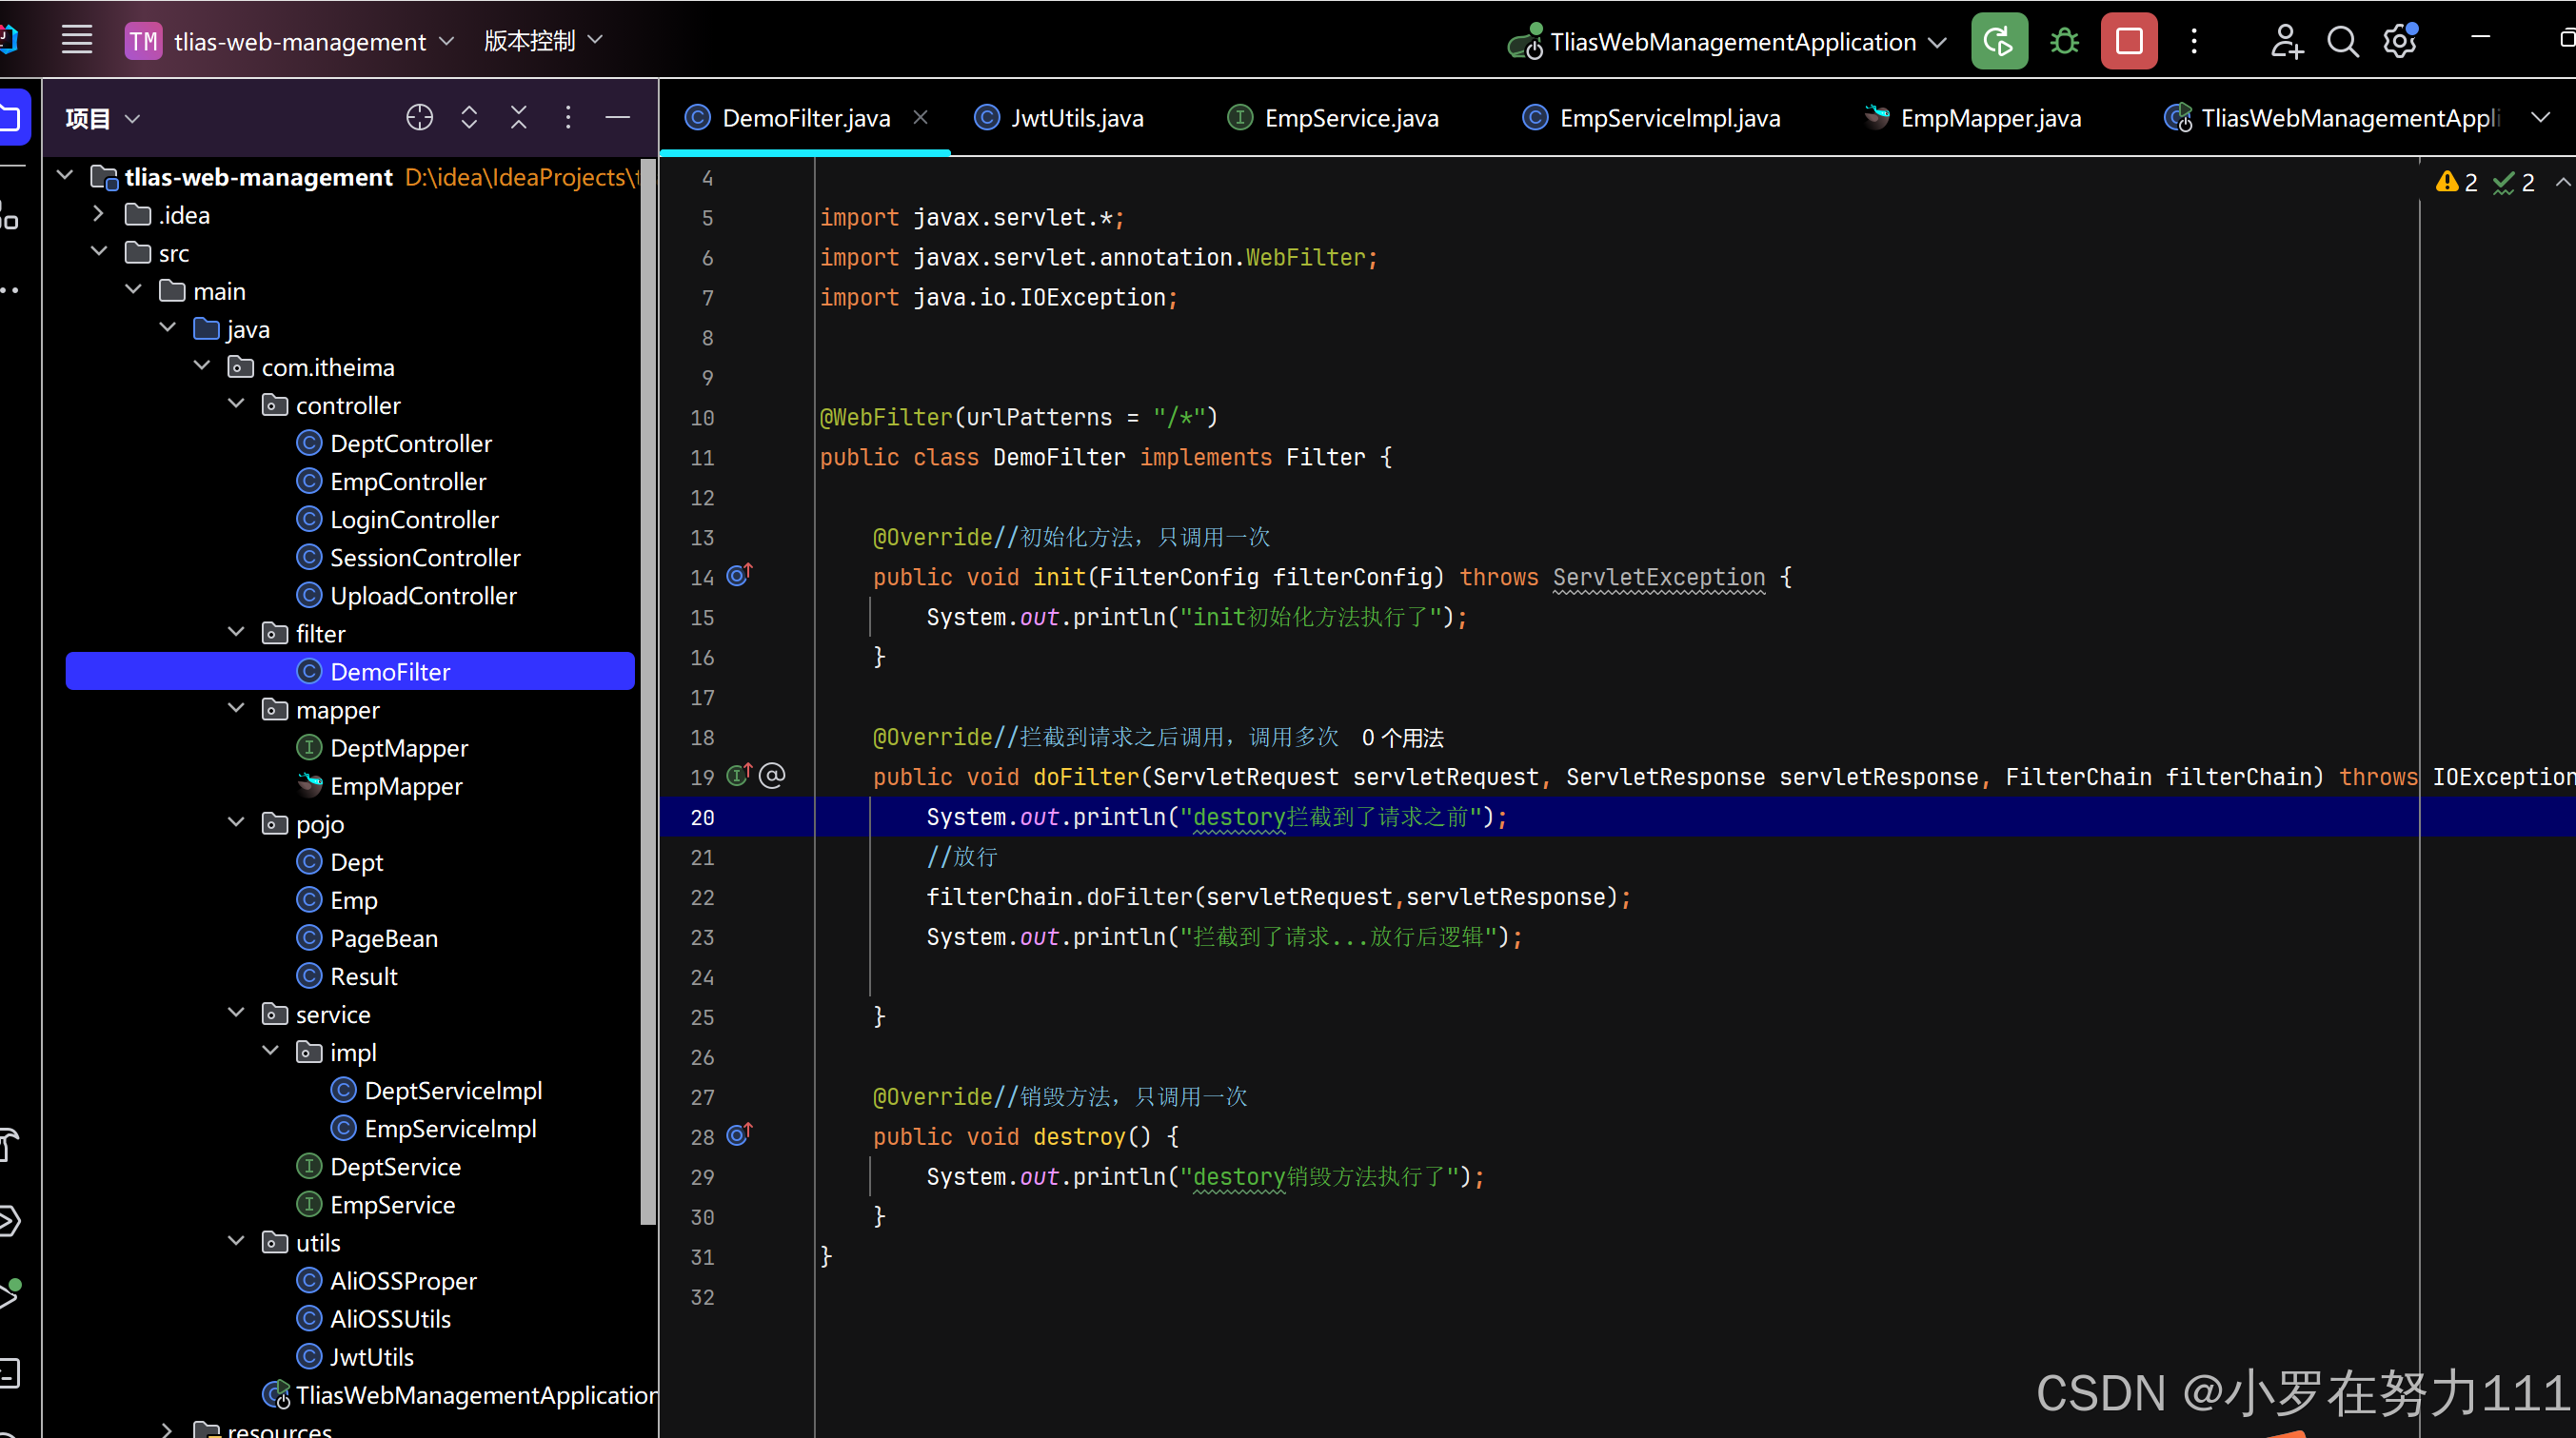
Task: Open EmpController in project tree
Action: 407,481
